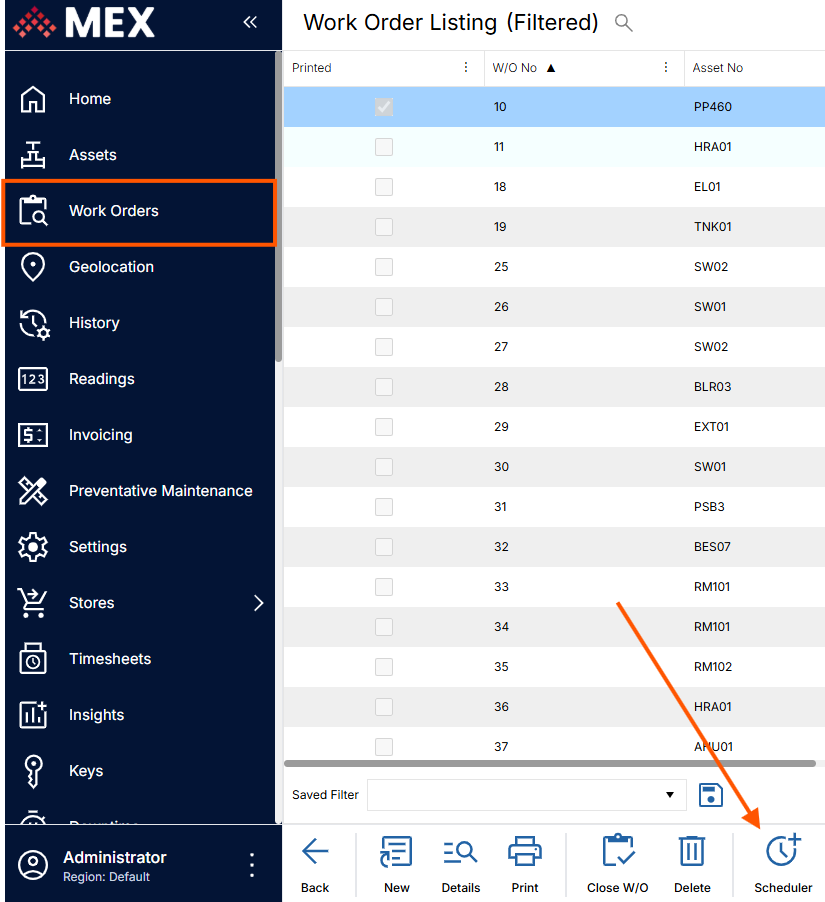825x902 pixels.
Task: Save the current filter with the disk icon
Action: coord(710,795)
